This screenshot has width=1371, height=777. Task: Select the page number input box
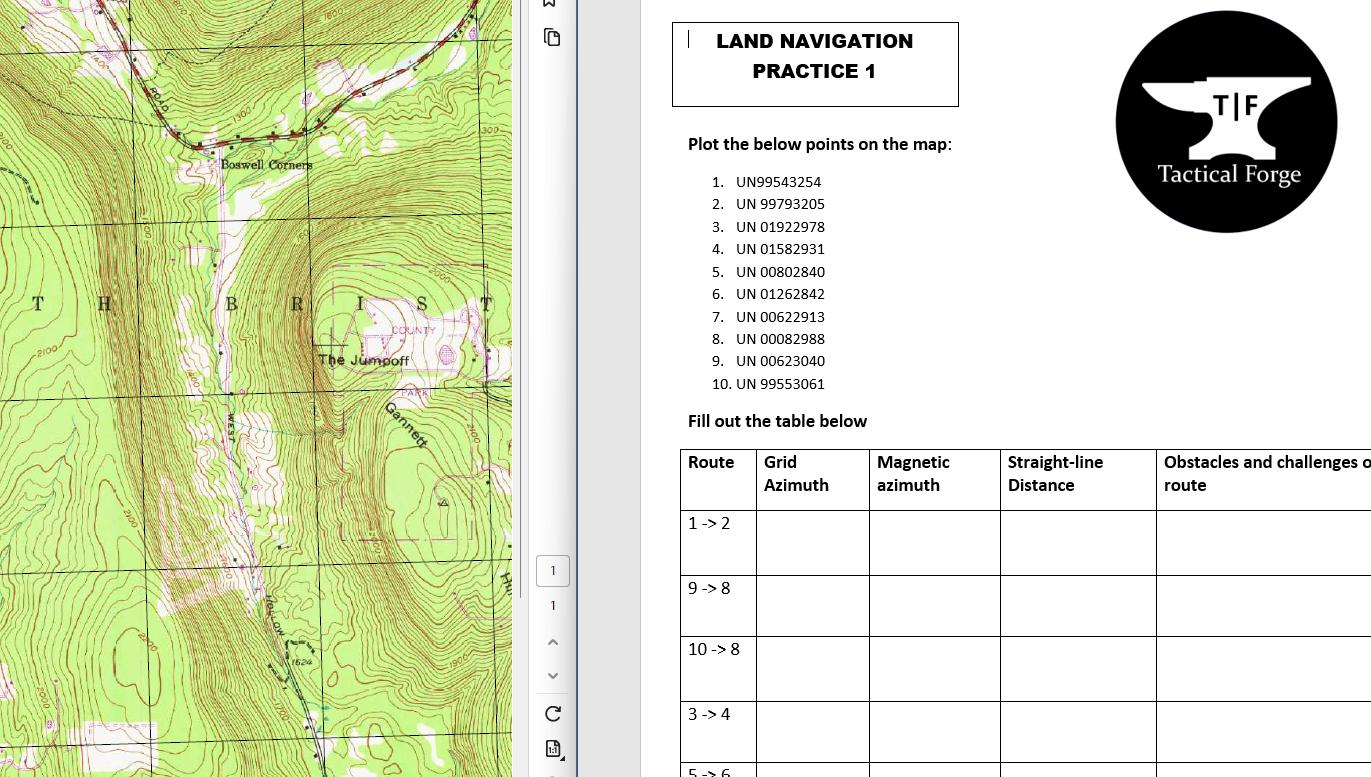coord(553,570)
